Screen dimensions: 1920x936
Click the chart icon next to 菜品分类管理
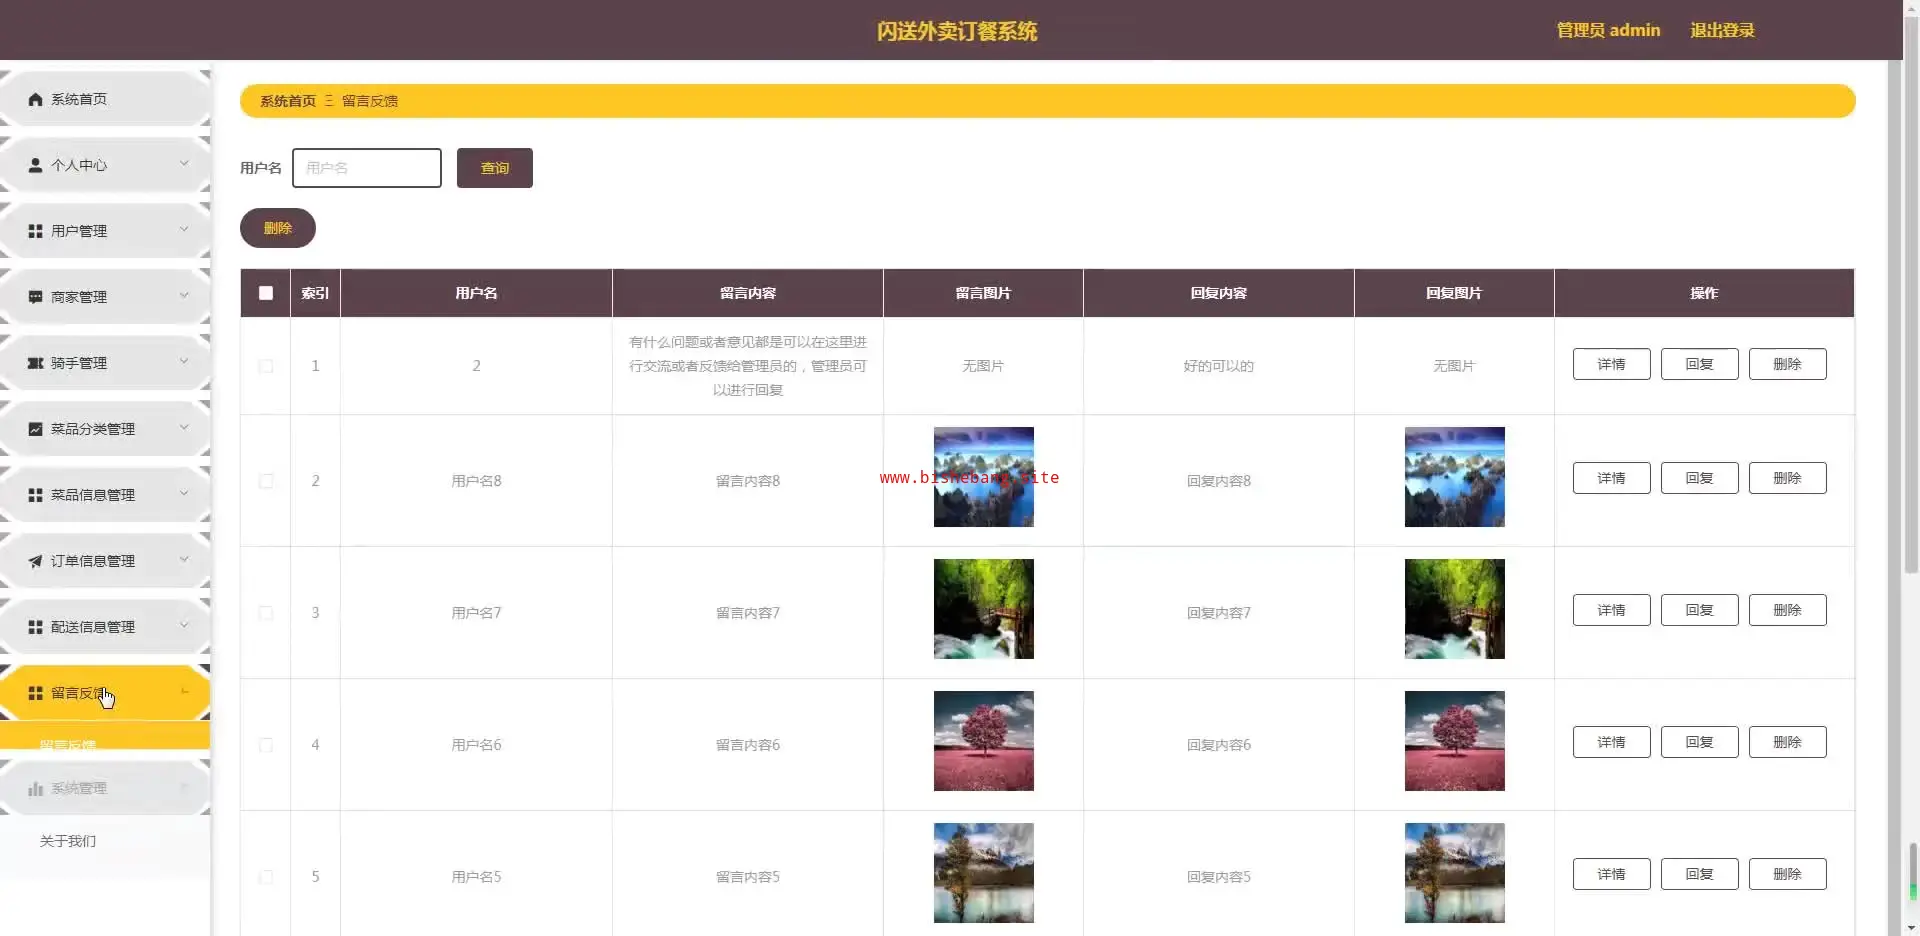[36, 429]
